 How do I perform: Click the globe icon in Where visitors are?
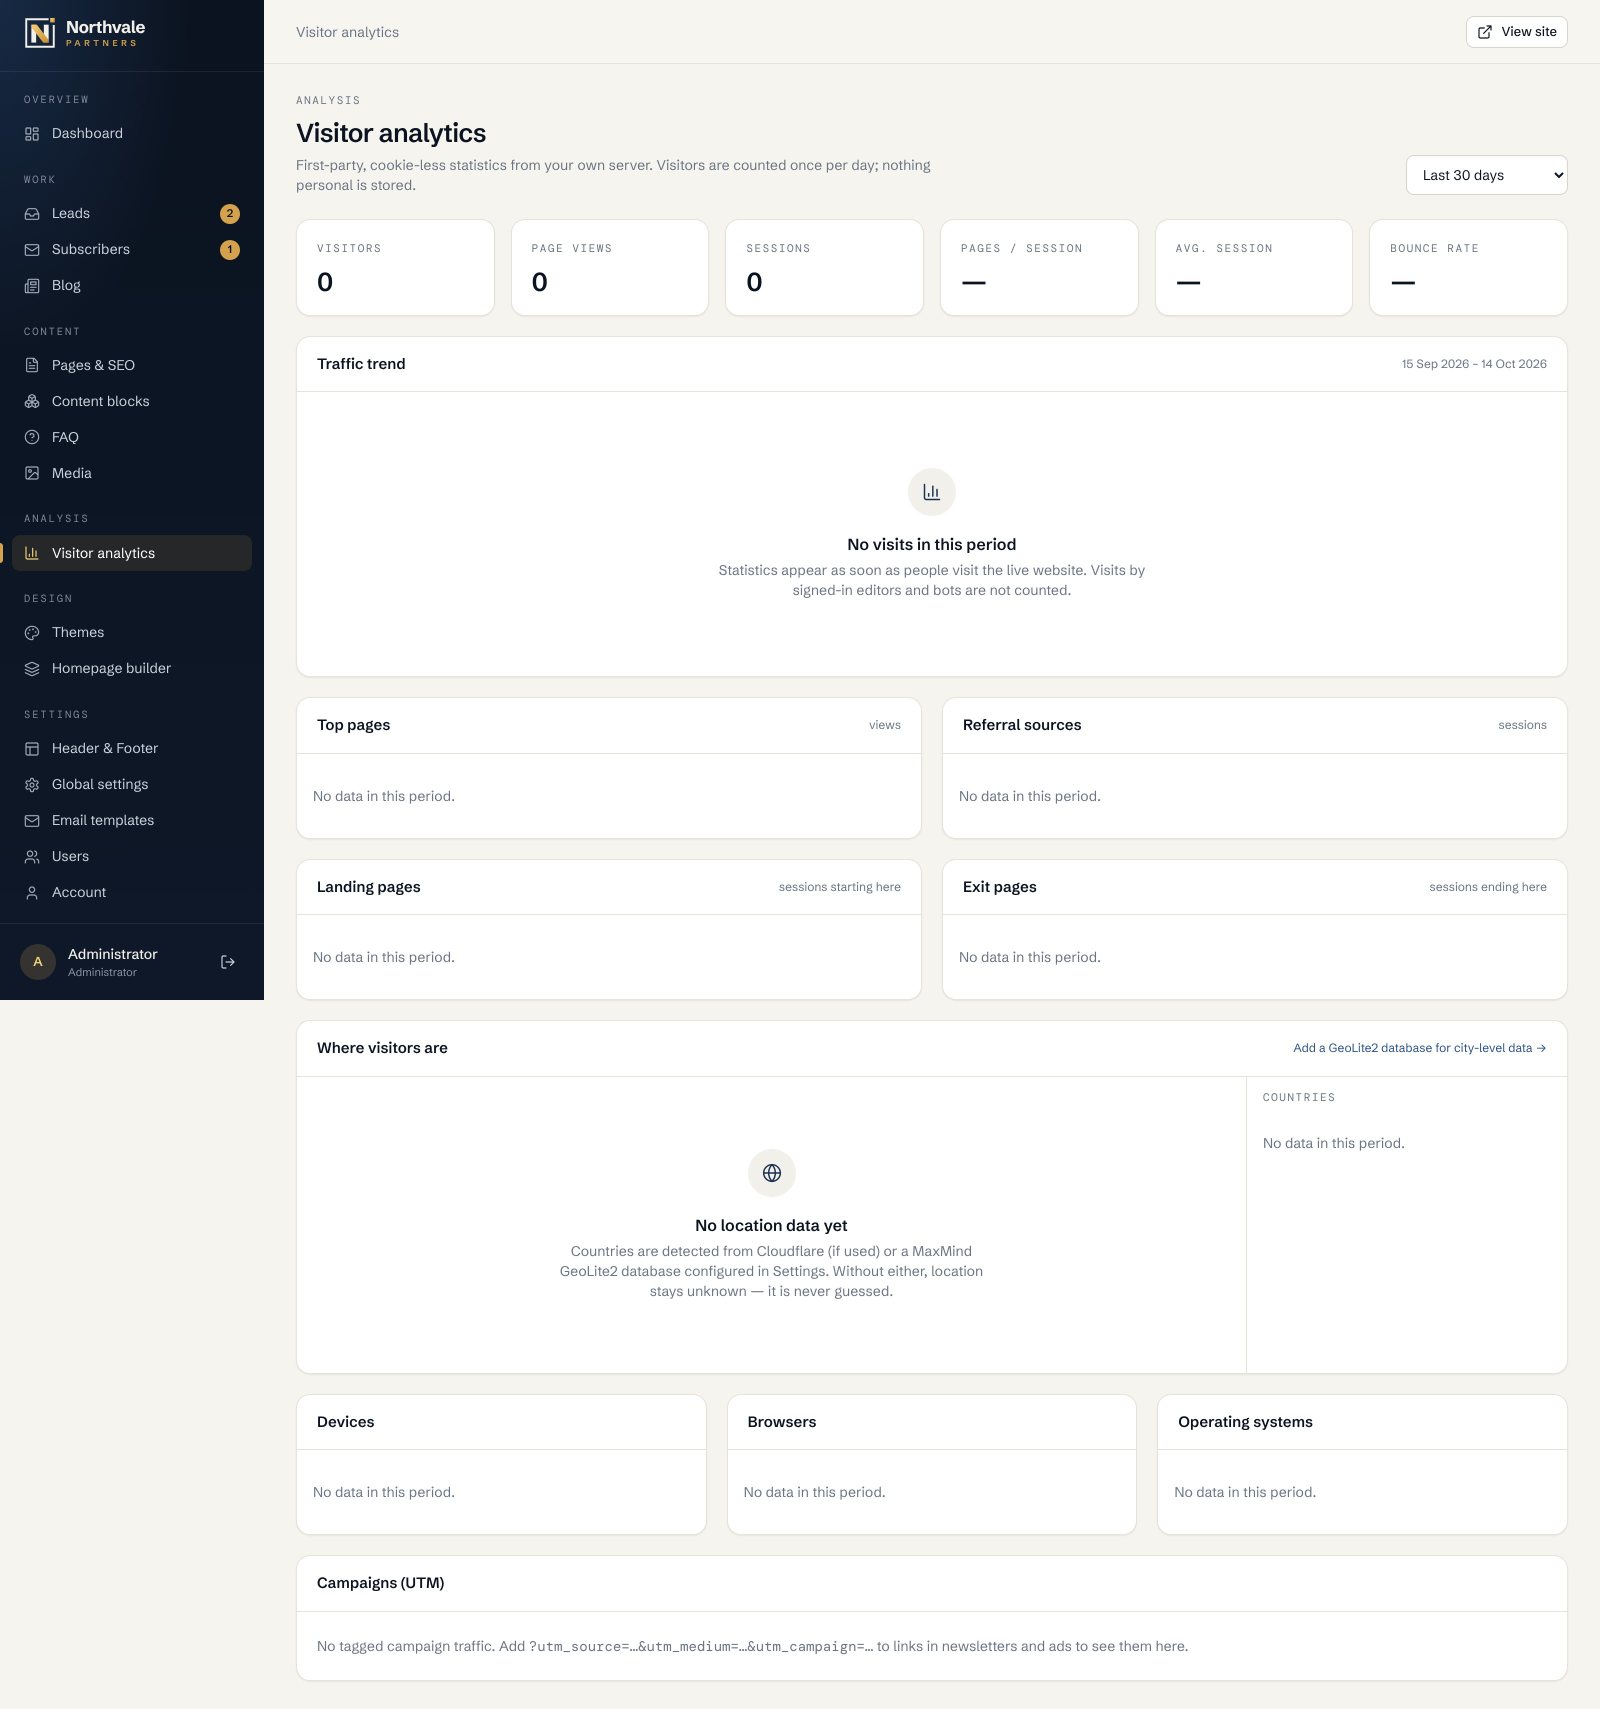(x=772, y=1173)
